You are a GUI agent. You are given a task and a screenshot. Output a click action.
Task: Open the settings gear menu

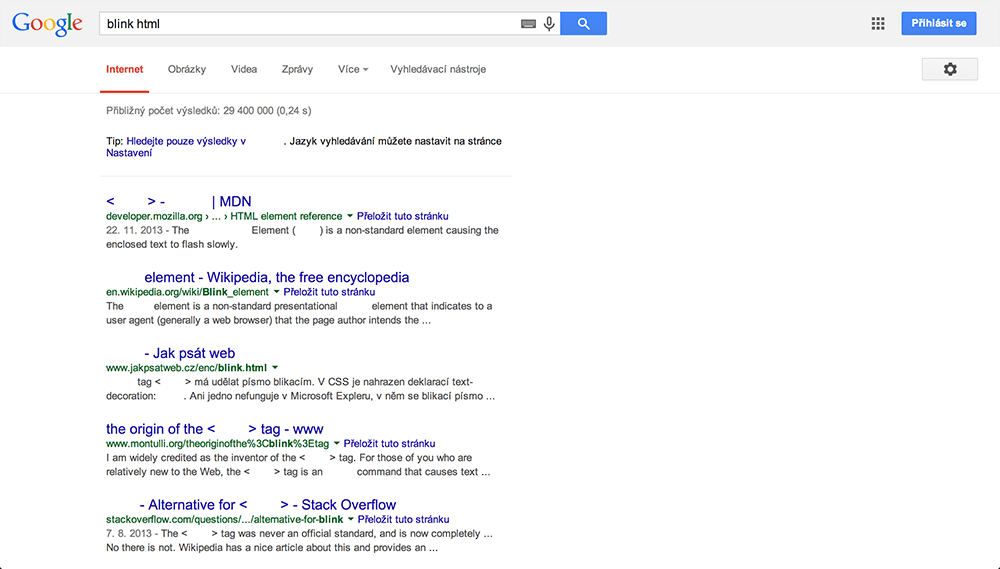(950, 69)
